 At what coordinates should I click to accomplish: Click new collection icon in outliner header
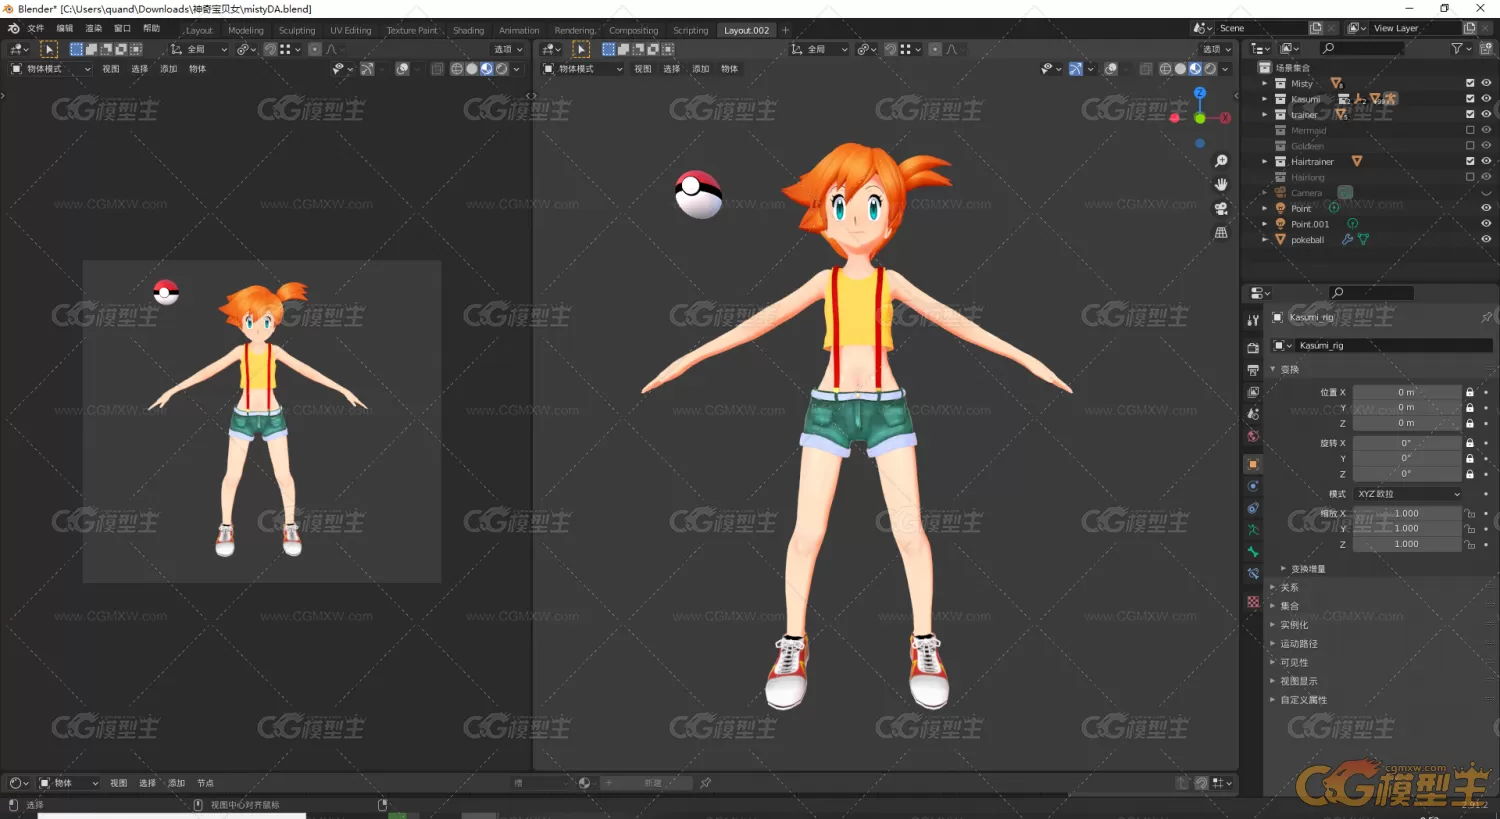(1486, 48)
